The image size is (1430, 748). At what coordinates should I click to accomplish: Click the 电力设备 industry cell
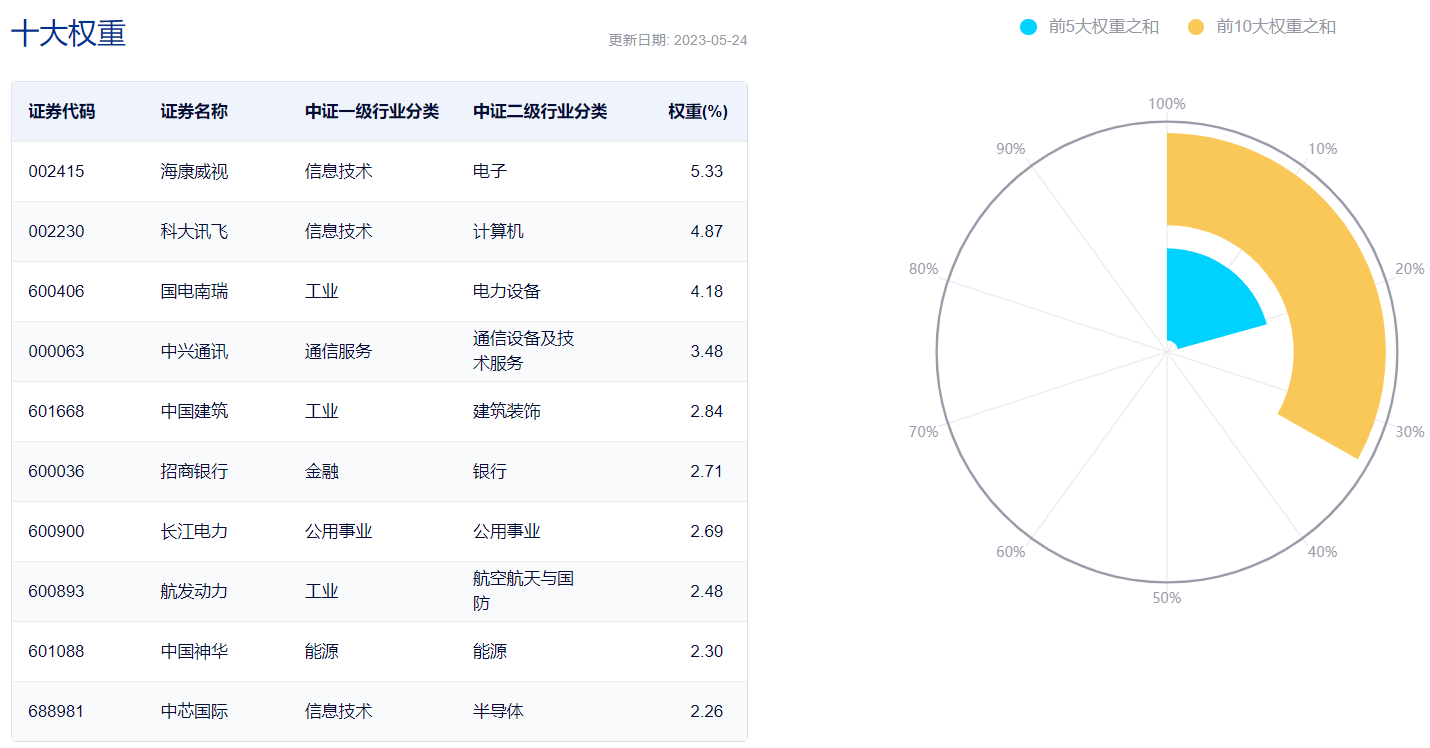pyautogui.click(x=506, y=292)
